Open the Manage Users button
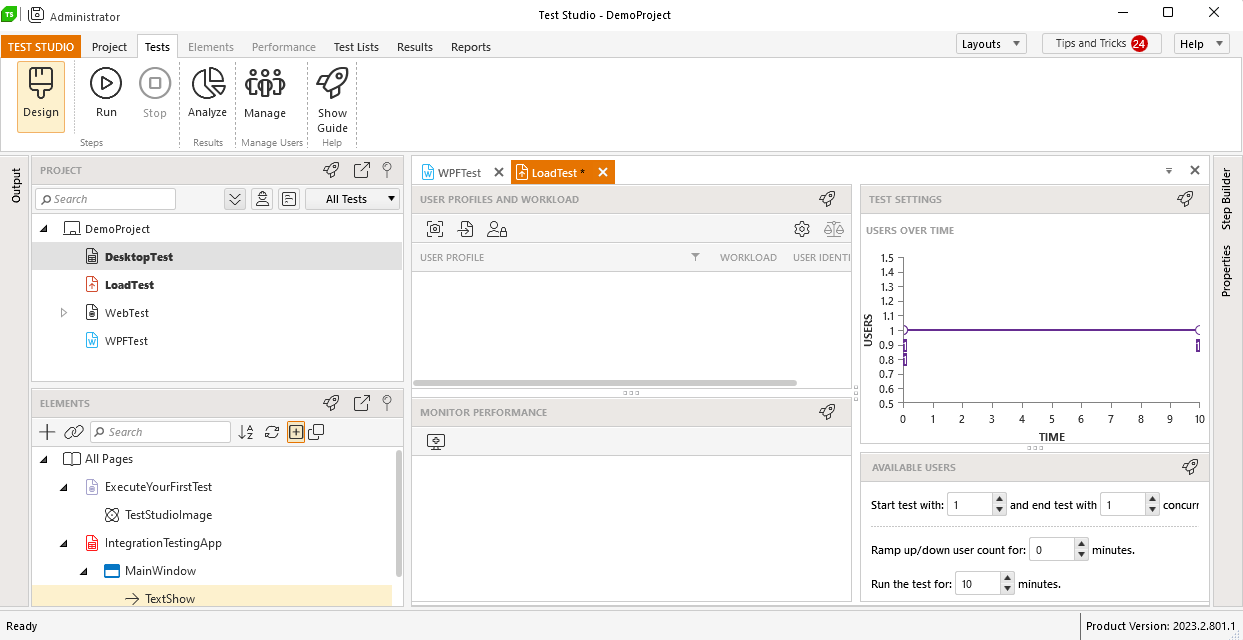1243x640 pixels. pyautogui.click(x=265, y=96)
